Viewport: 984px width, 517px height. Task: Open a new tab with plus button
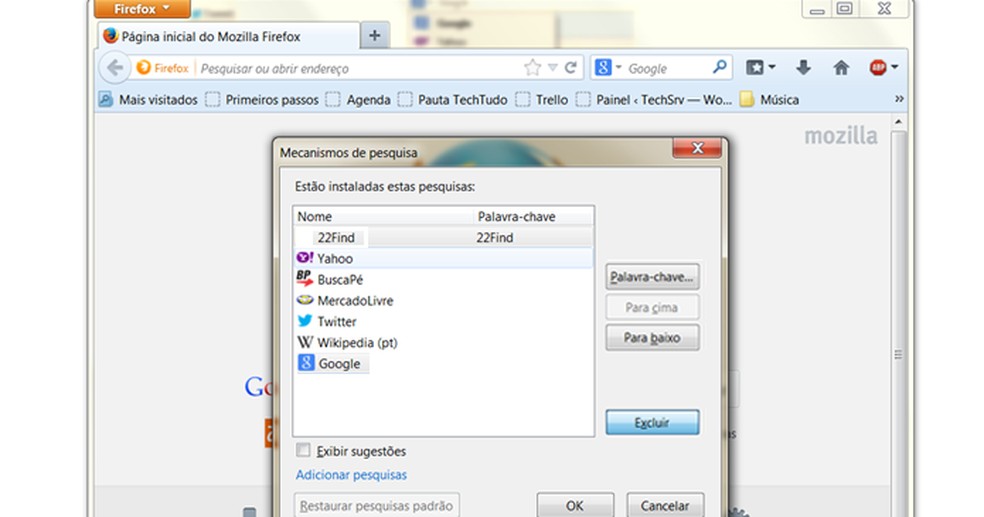point(375,36)
